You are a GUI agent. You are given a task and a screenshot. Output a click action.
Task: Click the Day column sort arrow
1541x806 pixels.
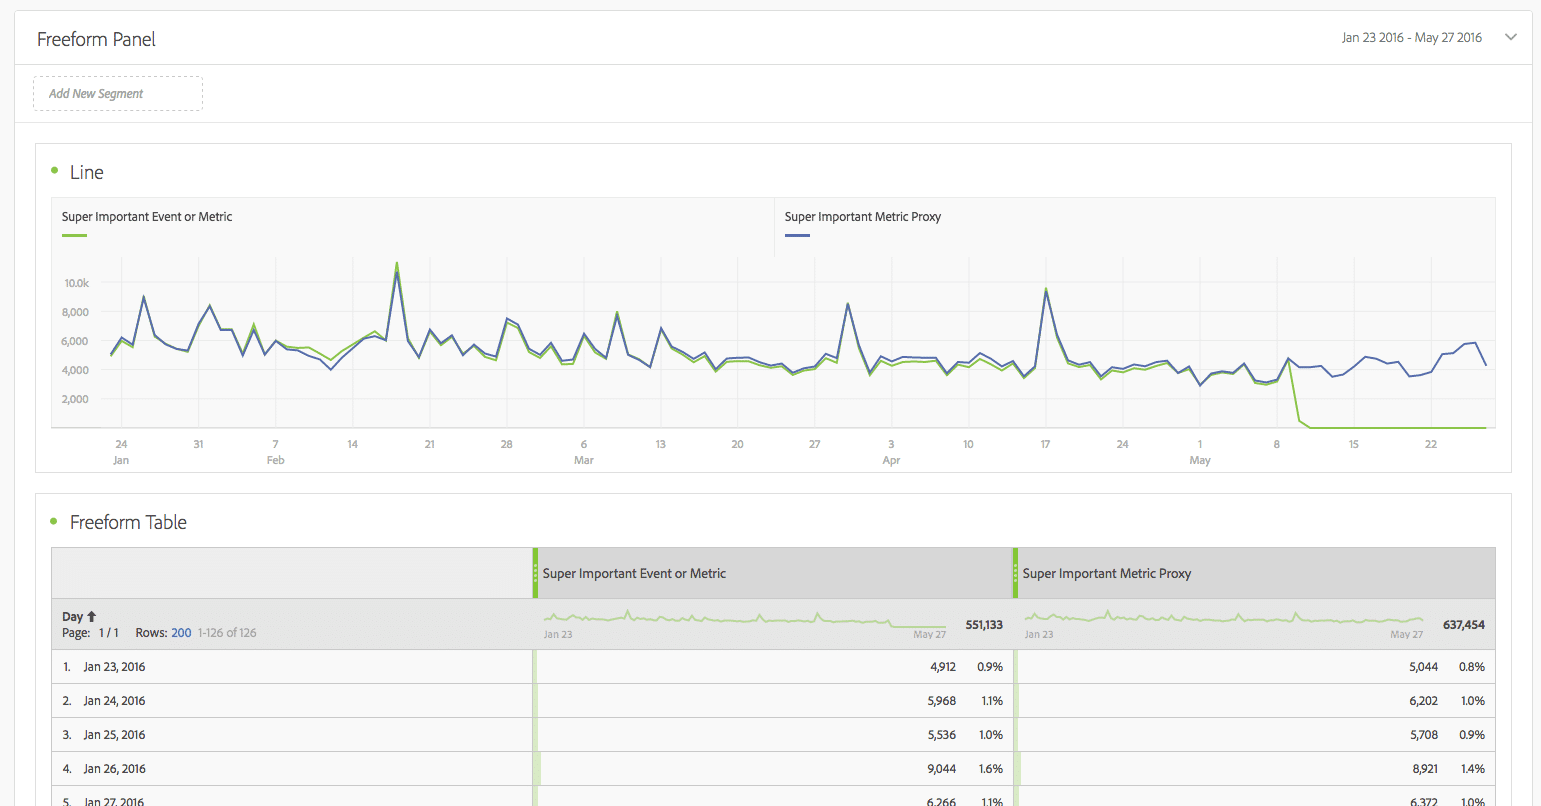click(x=92, y=617)
